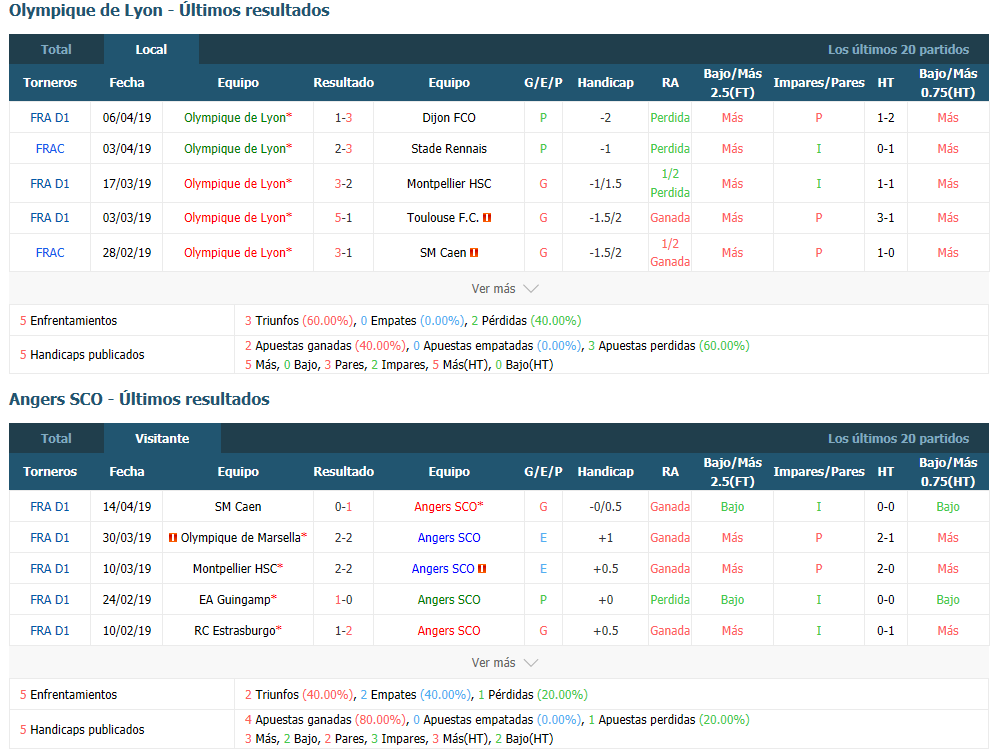Click '4 Apuestas ganadas (80.00%)' in Angers summary
This screenshot has height=752, width=998.
(325, 720)
